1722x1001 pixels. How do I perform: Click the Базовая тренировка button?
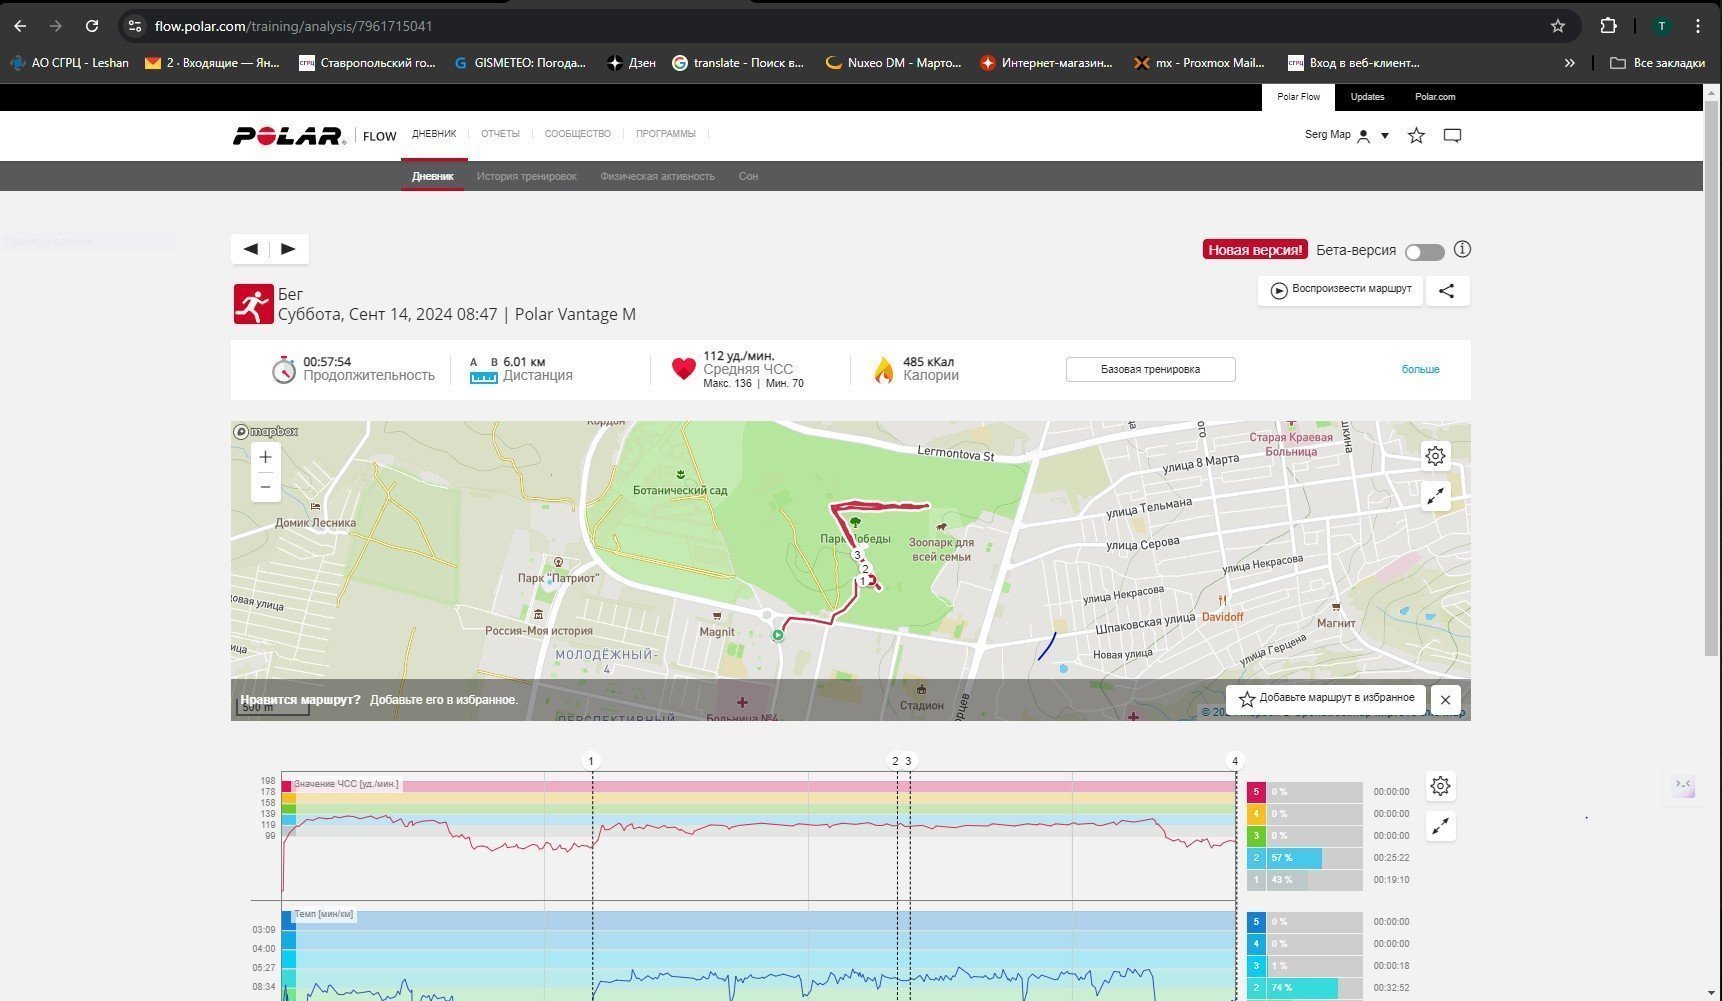pos(1150,369)
